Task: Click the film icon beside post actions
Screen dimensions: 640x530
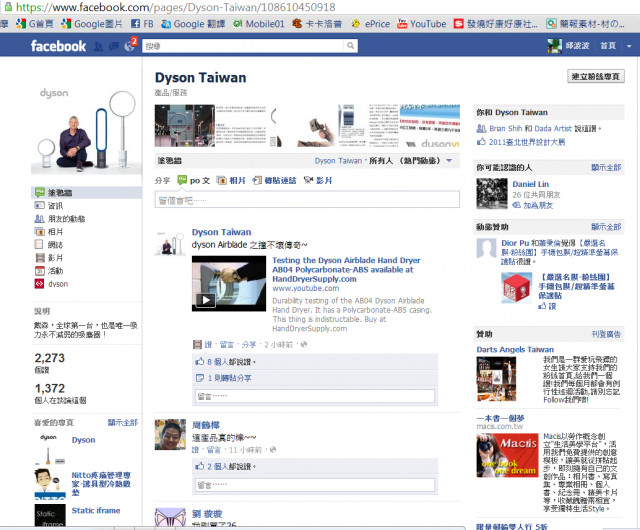Action: (197, 345)
